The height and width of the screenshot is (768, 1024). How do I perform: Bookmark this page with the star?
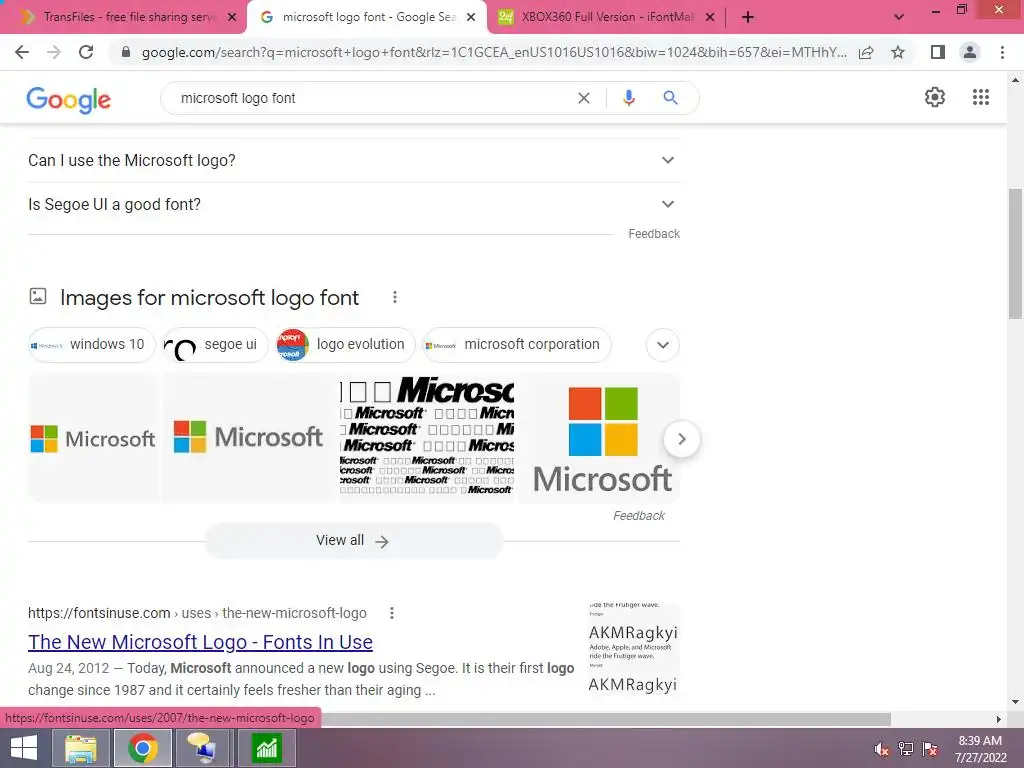pos(898,52)
